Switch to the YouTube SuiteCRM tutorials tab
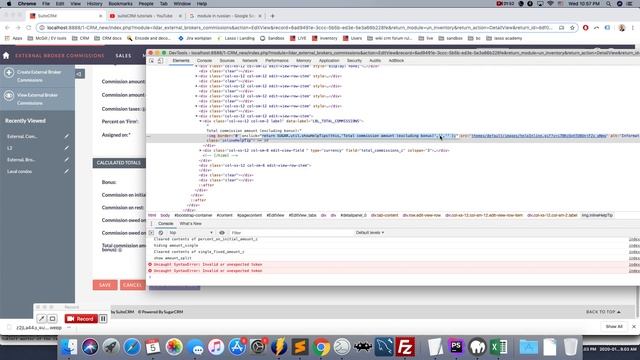 (145, 16)
